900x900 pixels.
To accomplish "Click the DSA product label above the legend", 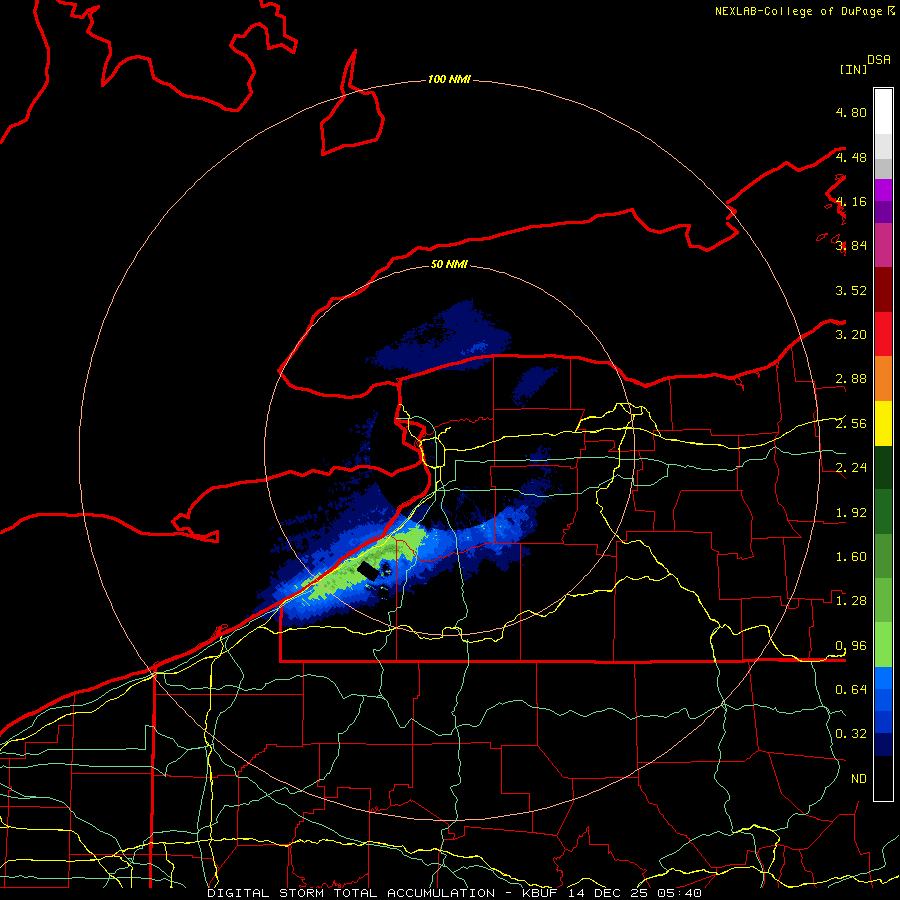I will point(879,60).
